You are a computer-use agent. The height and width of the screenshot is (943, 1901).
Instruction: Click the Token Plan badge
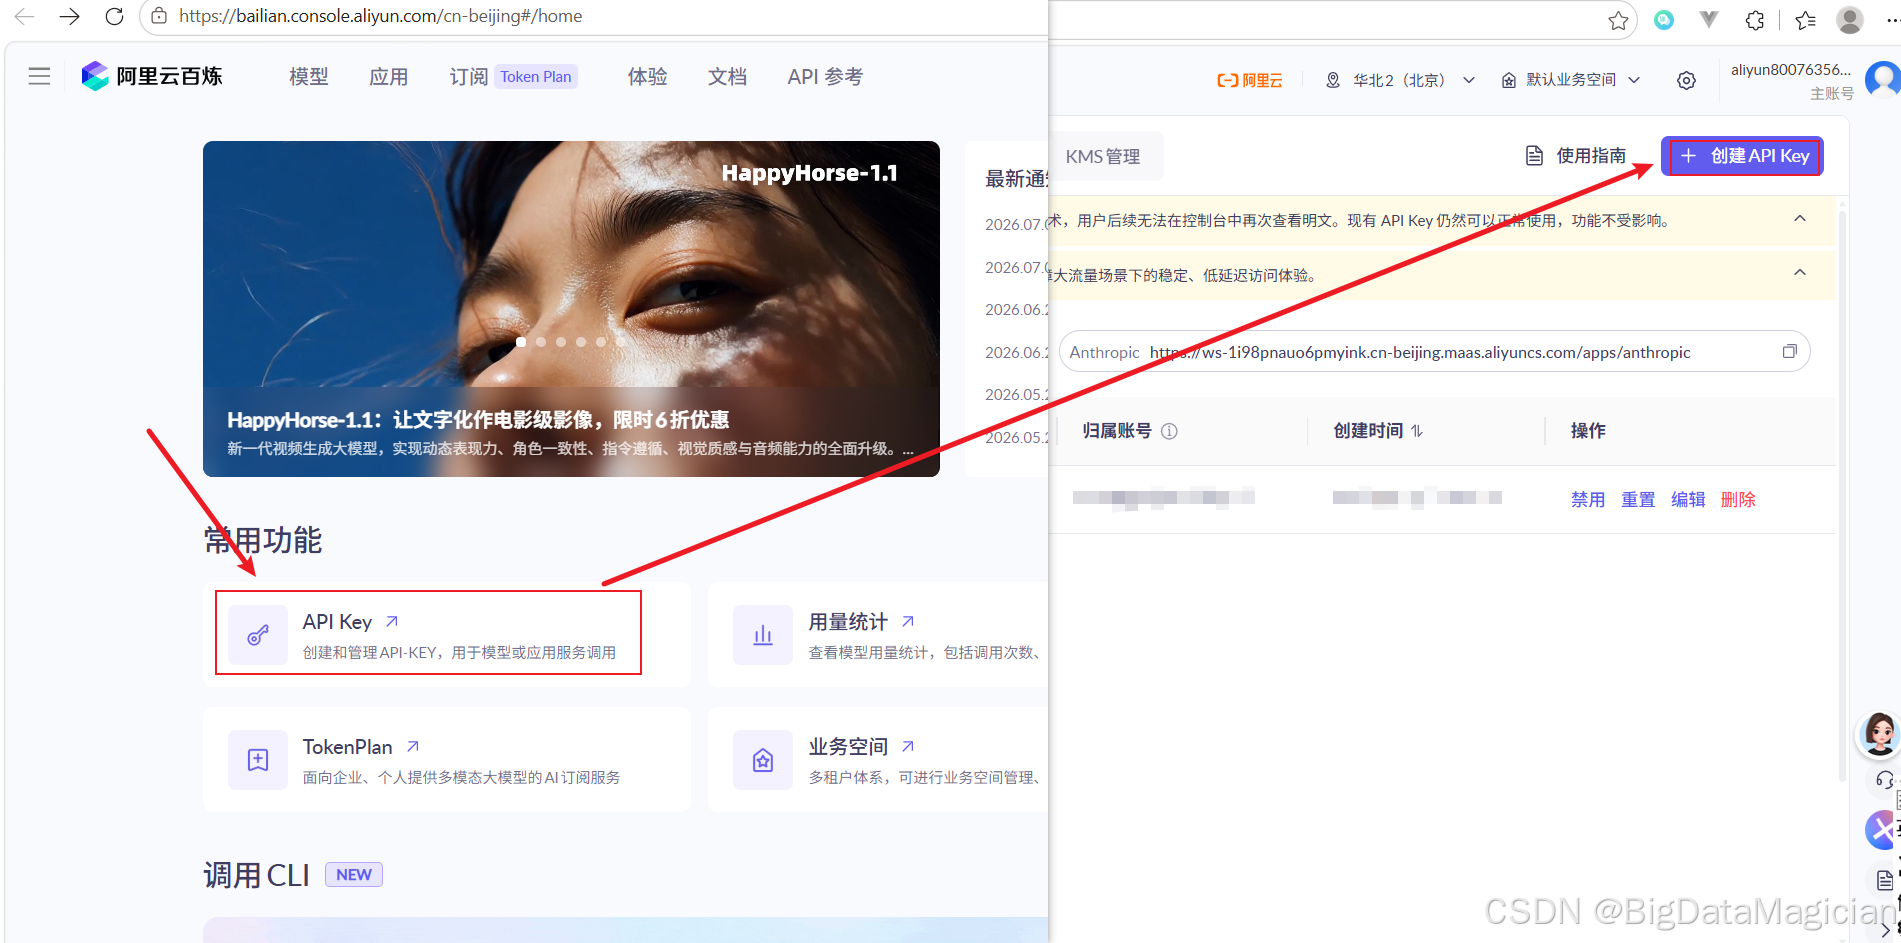pyautogui.click(x=536, y=77)
